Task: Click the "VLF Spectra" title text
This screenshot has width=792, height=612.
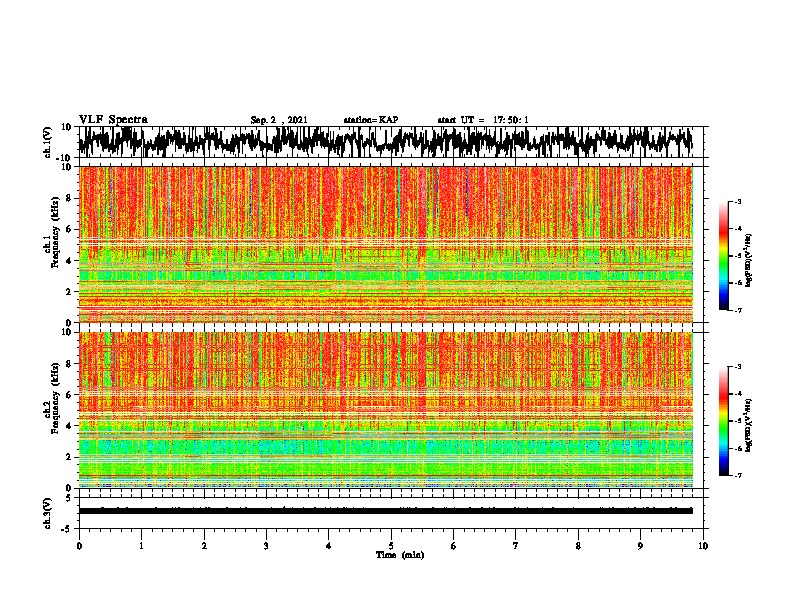Action: pos(113,120)
